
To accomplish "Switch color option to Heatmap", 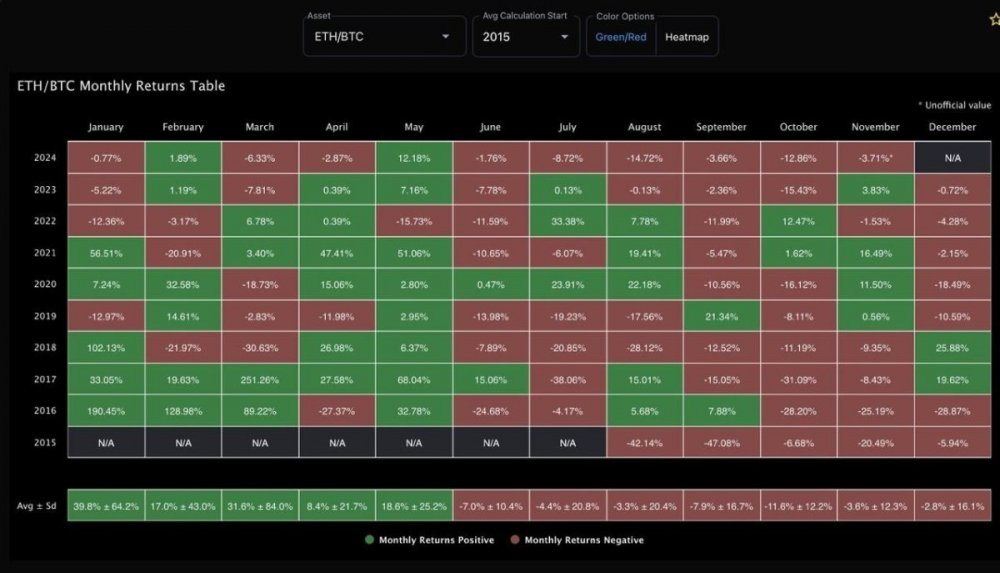I will pos(687,37).
